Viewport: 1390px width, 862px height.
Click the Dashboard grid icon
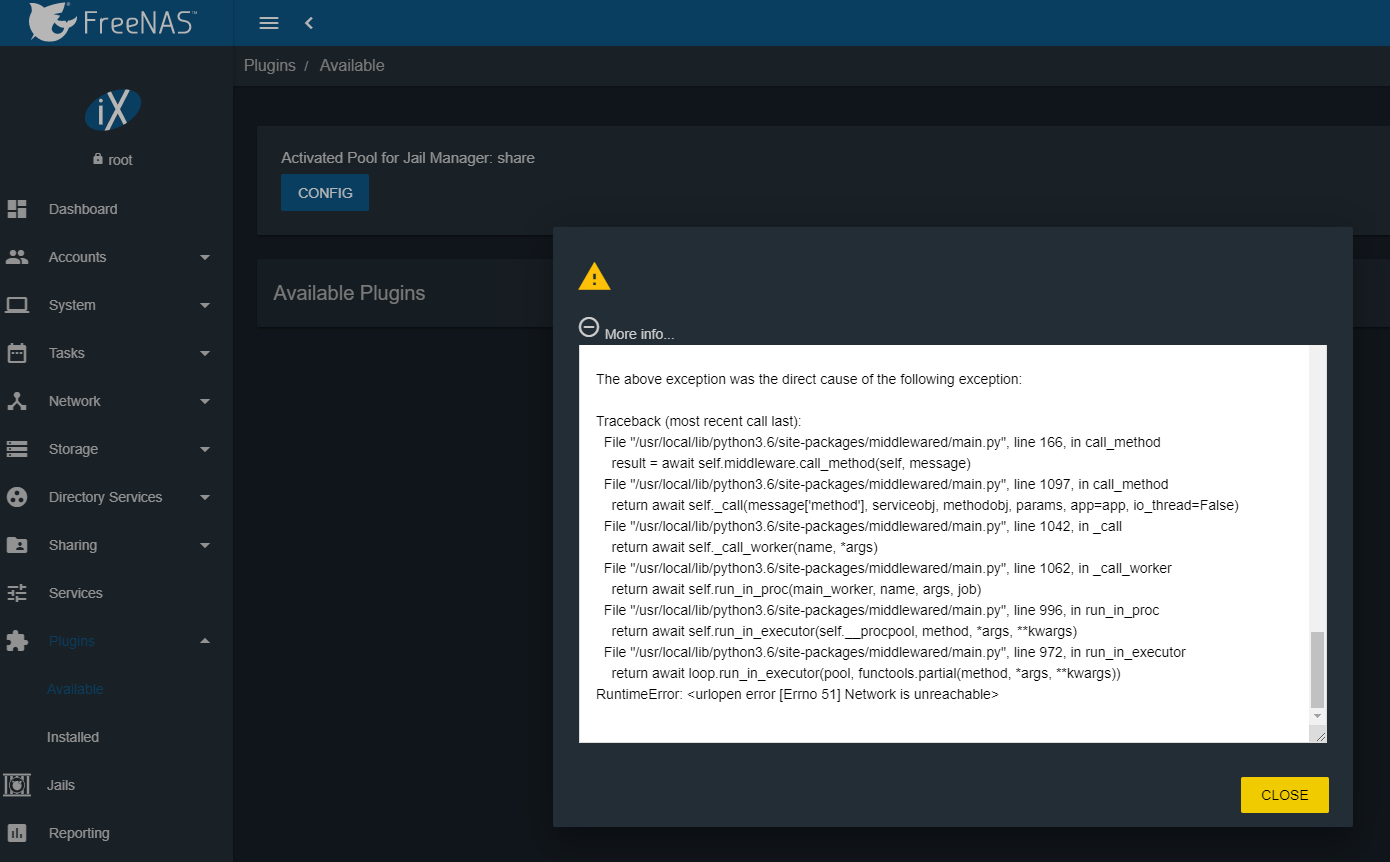click(x=17, y=209)
